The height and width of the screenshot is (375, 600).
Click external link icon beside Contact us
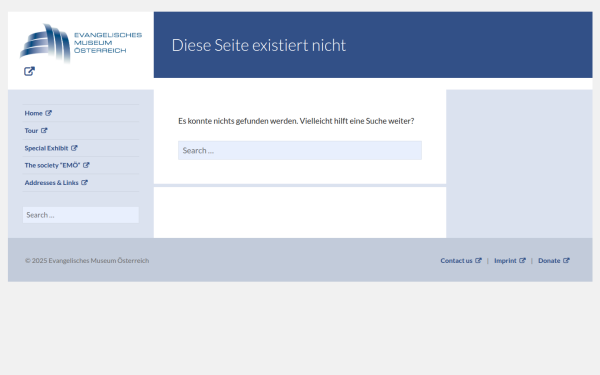478,261
